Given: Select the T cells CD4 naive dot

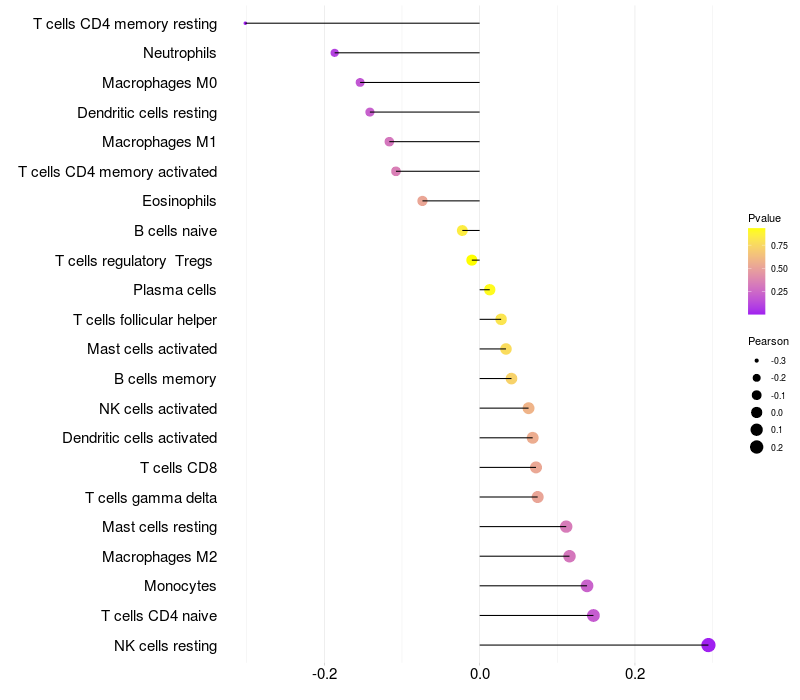Looking at the screenshot, I should coord(593,615).
